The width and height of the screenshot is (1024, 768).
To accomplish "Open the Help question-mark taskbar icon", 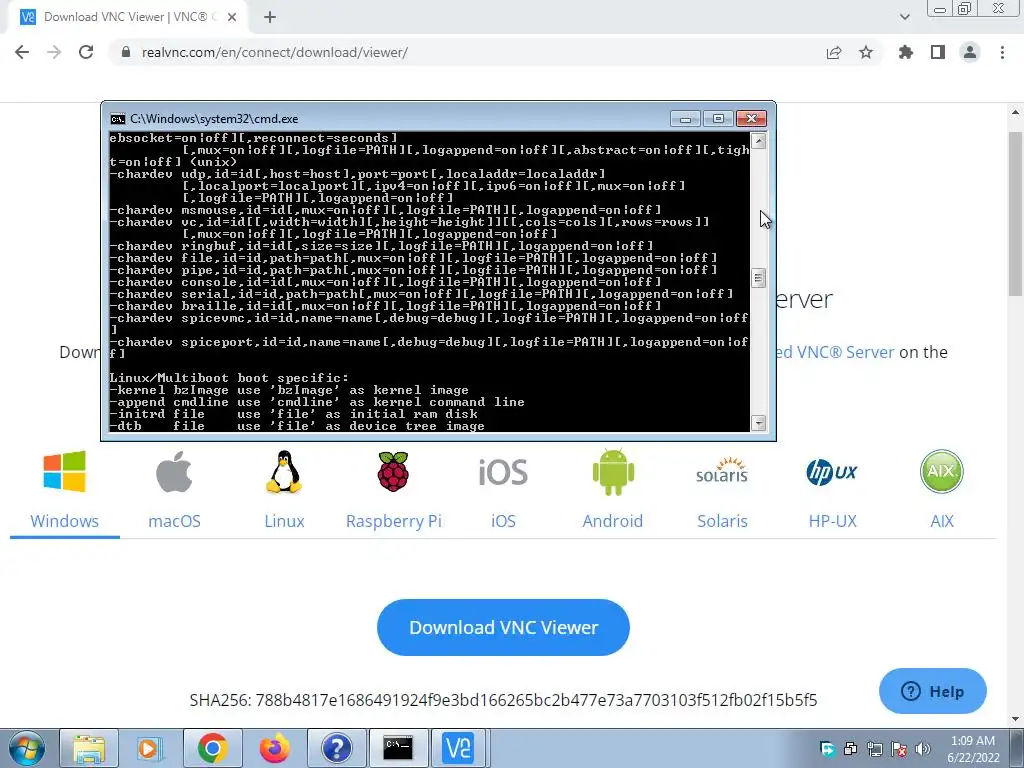I will 336,748.
